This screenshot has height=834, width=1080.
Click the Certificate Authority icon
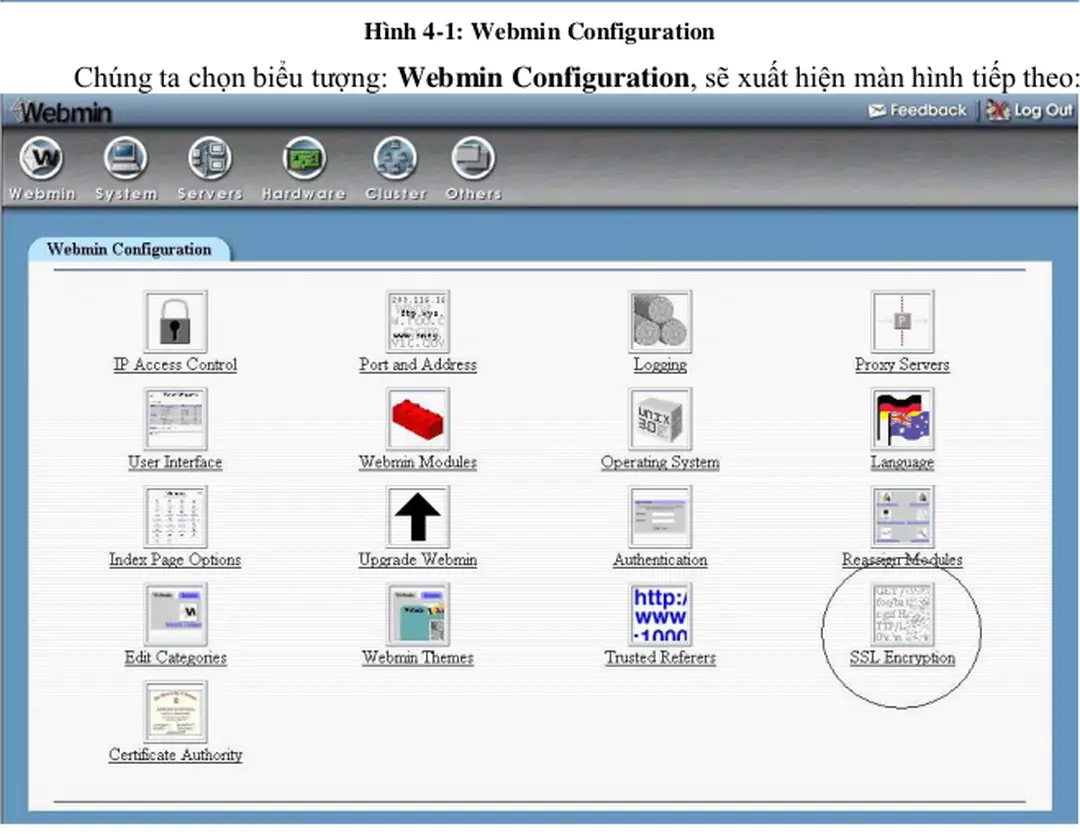tap(176, 712)
